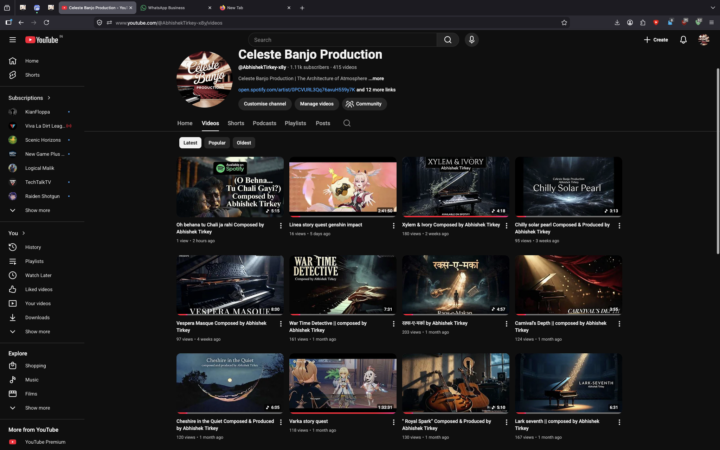Open options for Varka story quest video
This screenshot has width=720, height=450.
coord(394,422)
